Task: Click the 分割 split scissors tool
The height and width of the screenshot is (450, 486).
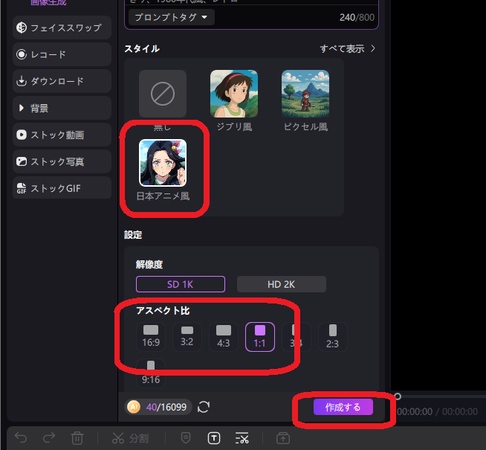Action: coord(130,438)
